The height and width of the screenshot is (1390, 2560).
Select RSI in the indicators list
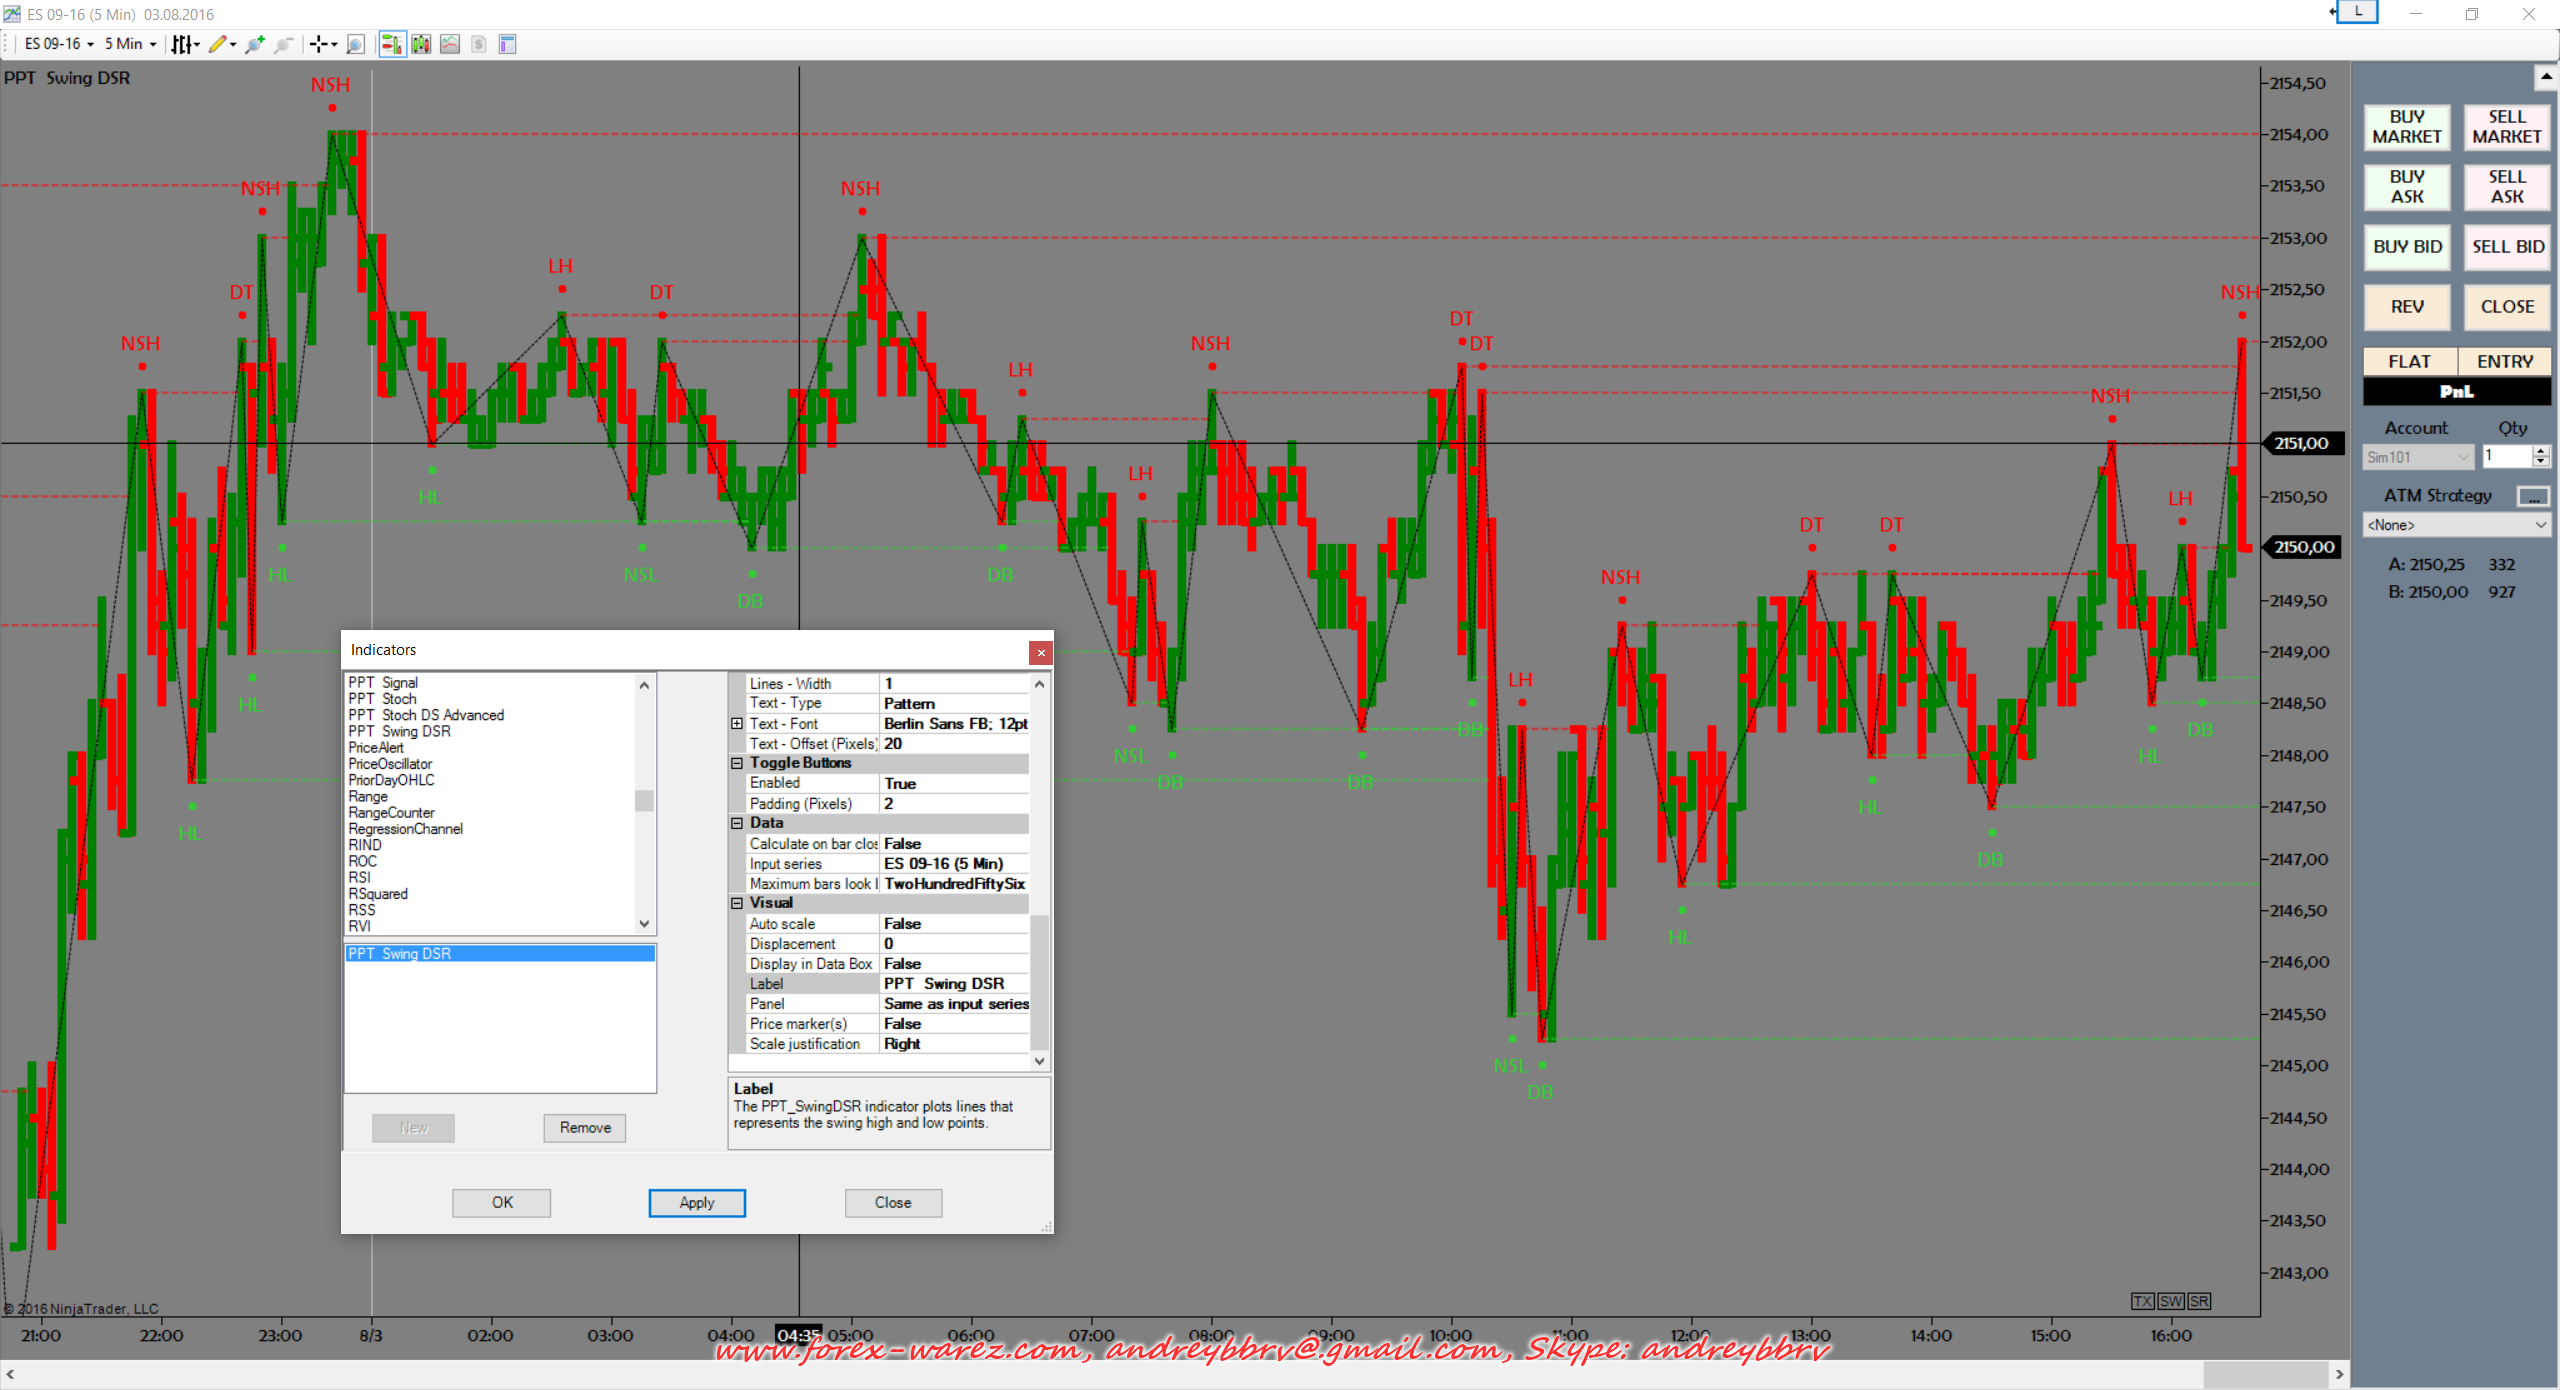(x=360, y=877)
